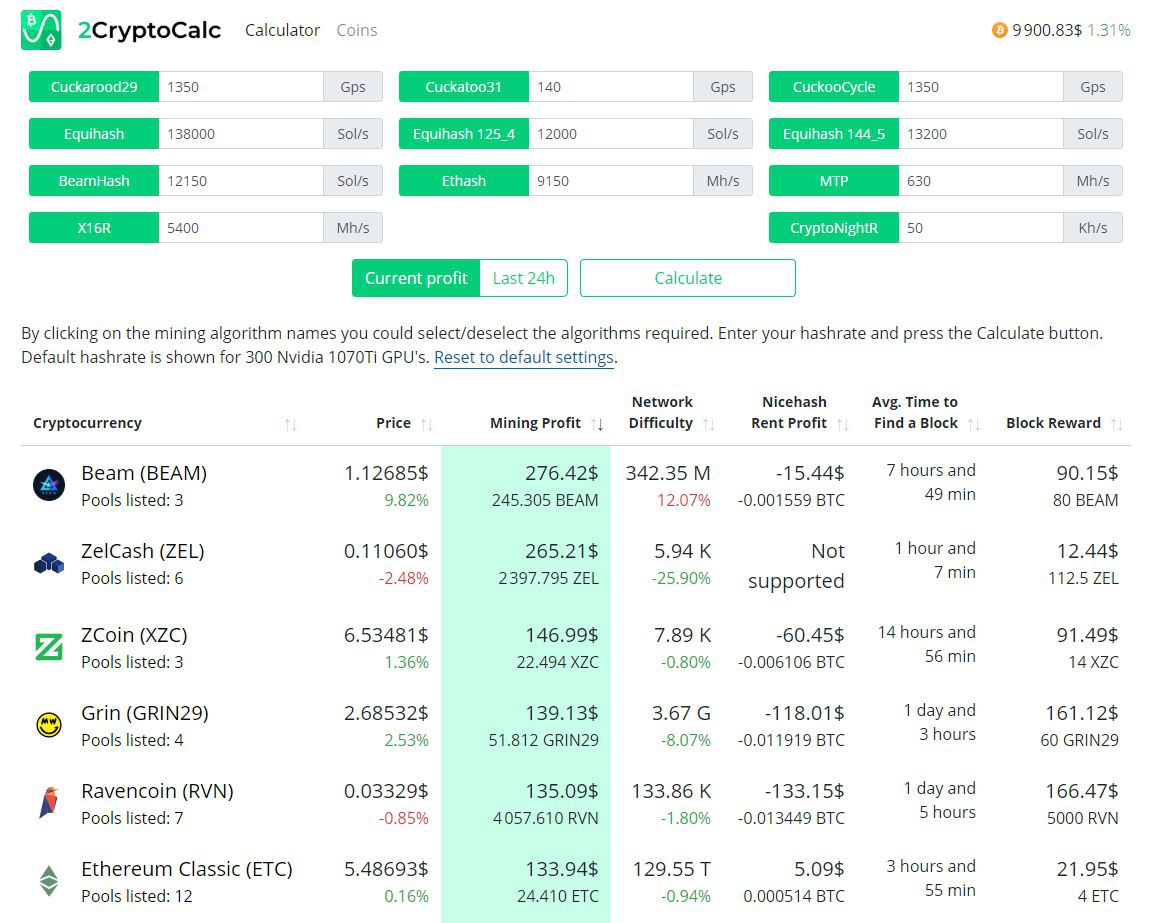Click the Bitcoin price icon
The width and height of the screenshot is (1154, 923).
tap(999, 30)
